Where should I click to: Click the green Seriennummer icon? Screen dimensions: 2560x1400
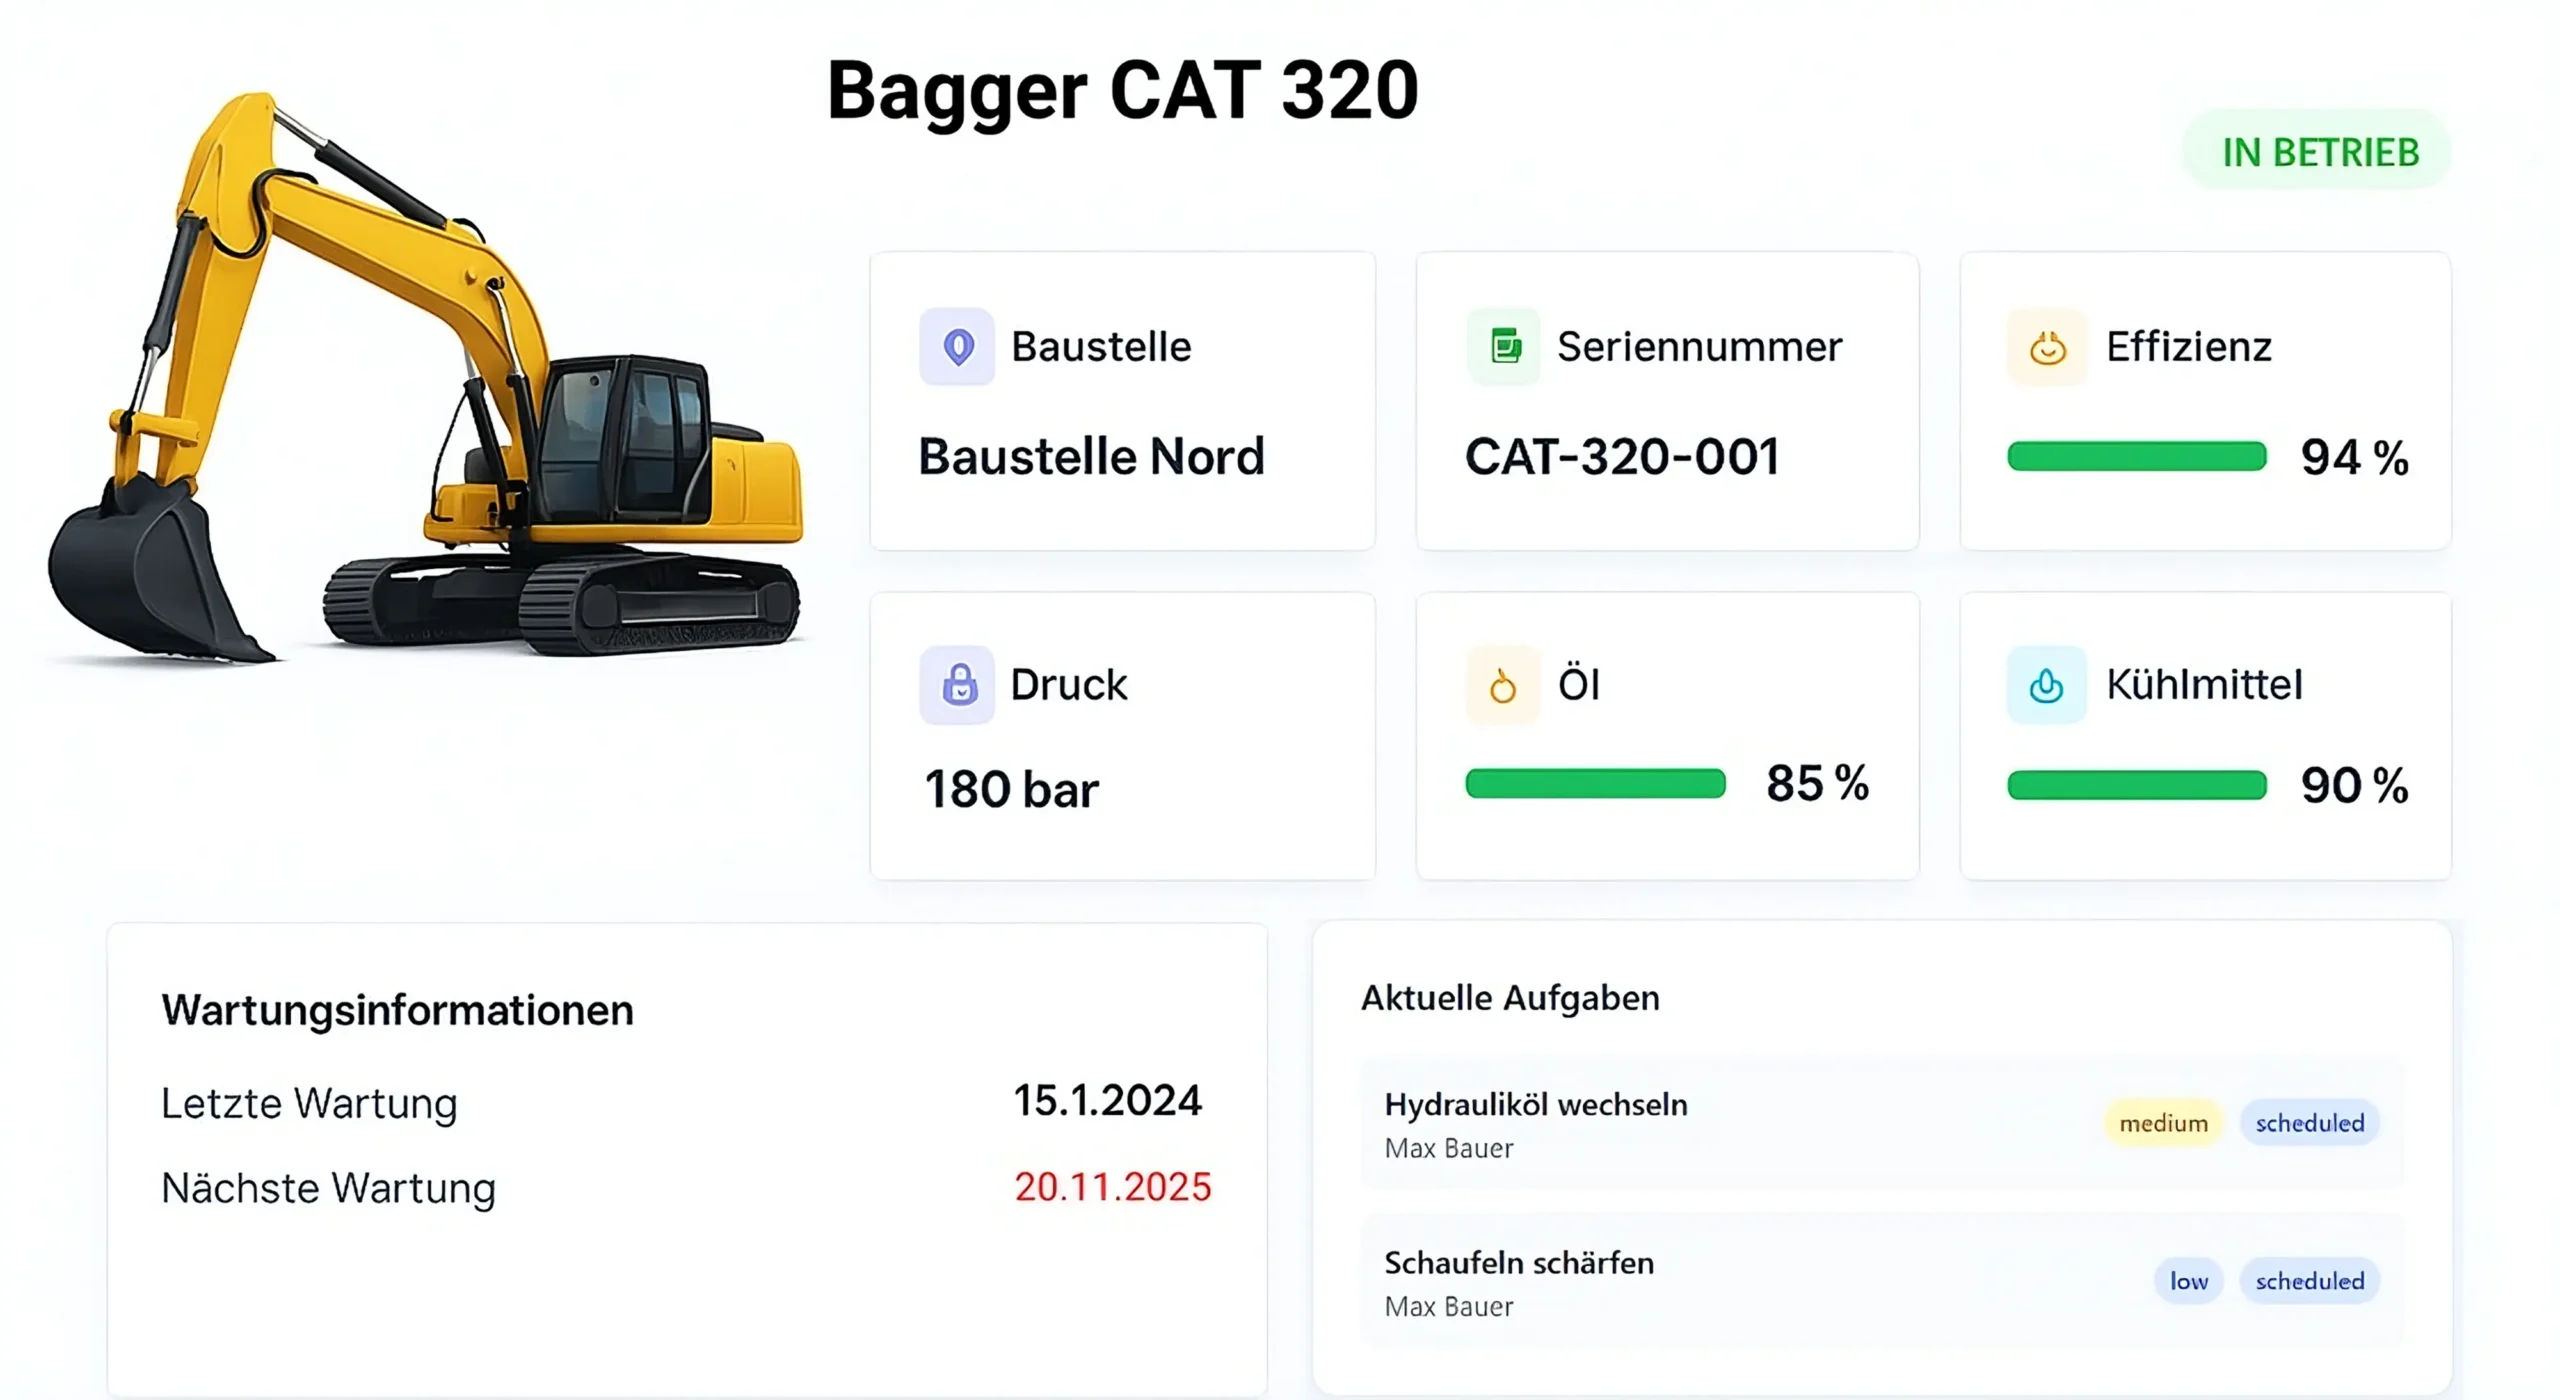point(1504,347)
